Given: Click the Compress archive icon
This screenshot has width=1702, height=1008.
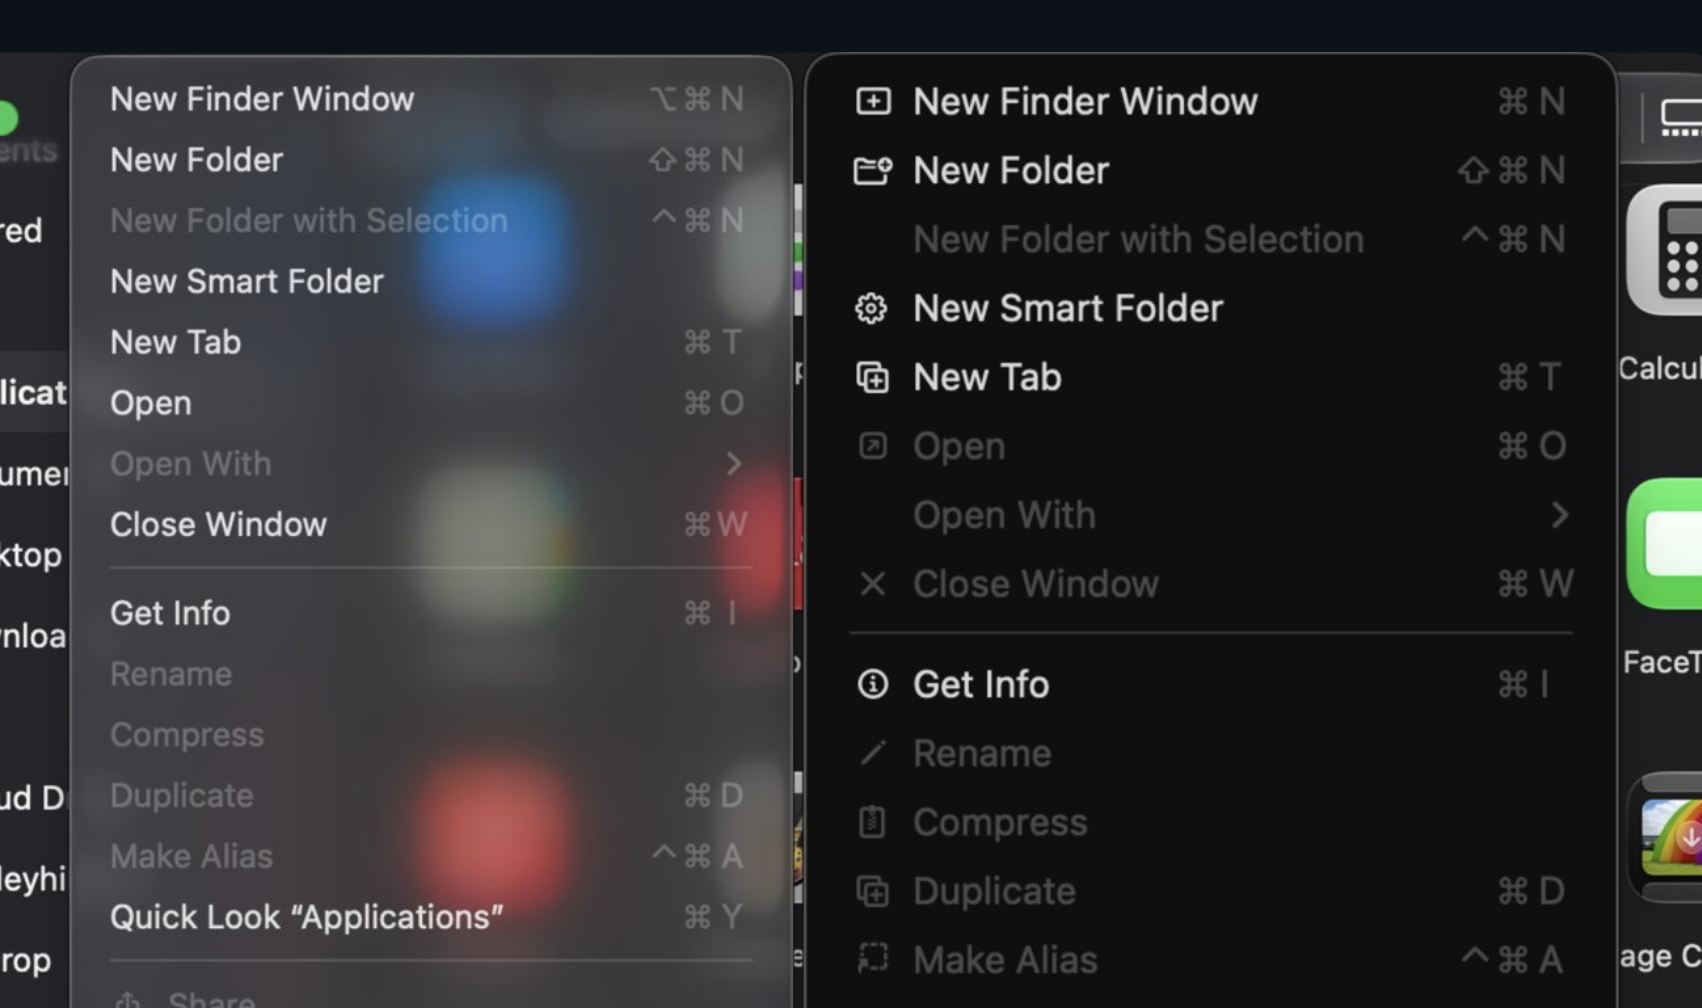Looking at the screenshot, I should (872, 822).
